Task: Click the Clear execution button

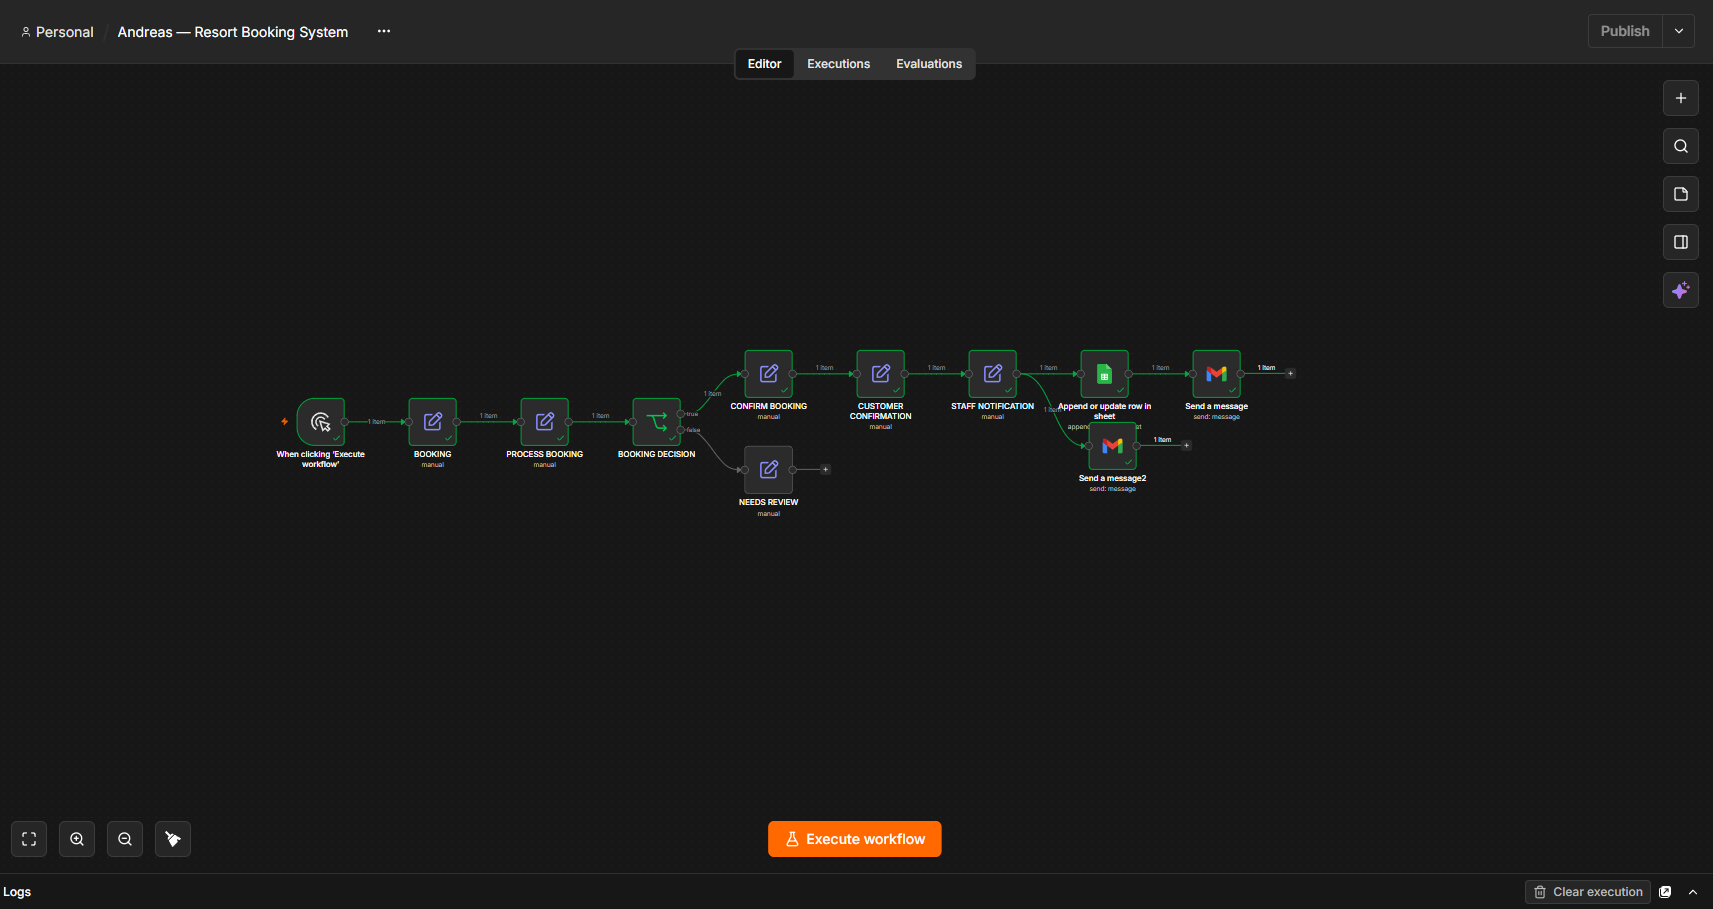Action: (1588, 892)
